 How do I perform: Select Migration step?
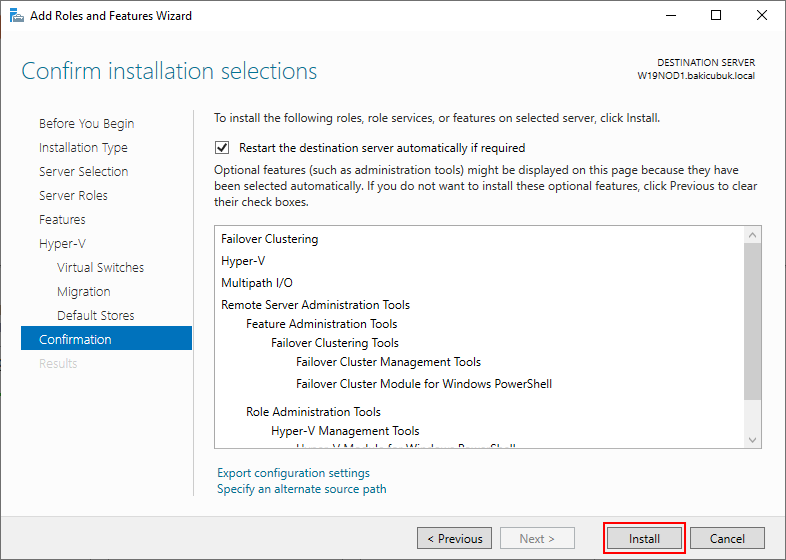coord(84,291)
